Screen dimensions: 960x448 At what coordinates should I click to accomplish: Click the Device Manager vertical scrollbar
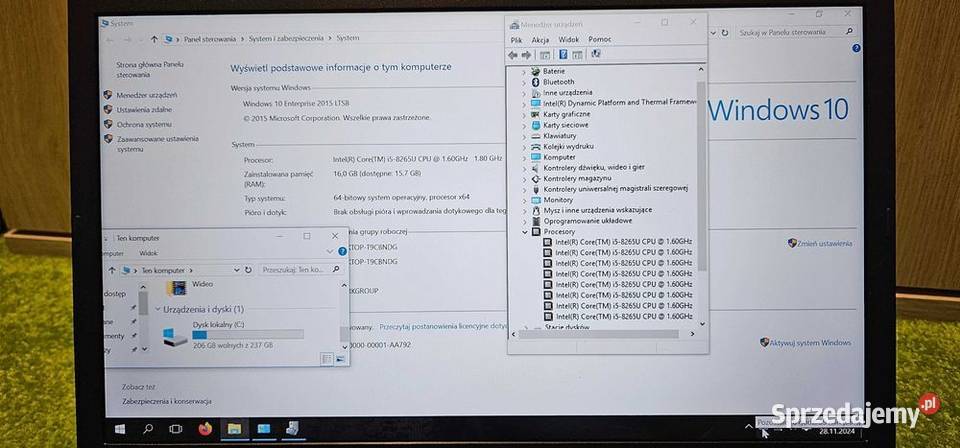(x=702, y=176)
